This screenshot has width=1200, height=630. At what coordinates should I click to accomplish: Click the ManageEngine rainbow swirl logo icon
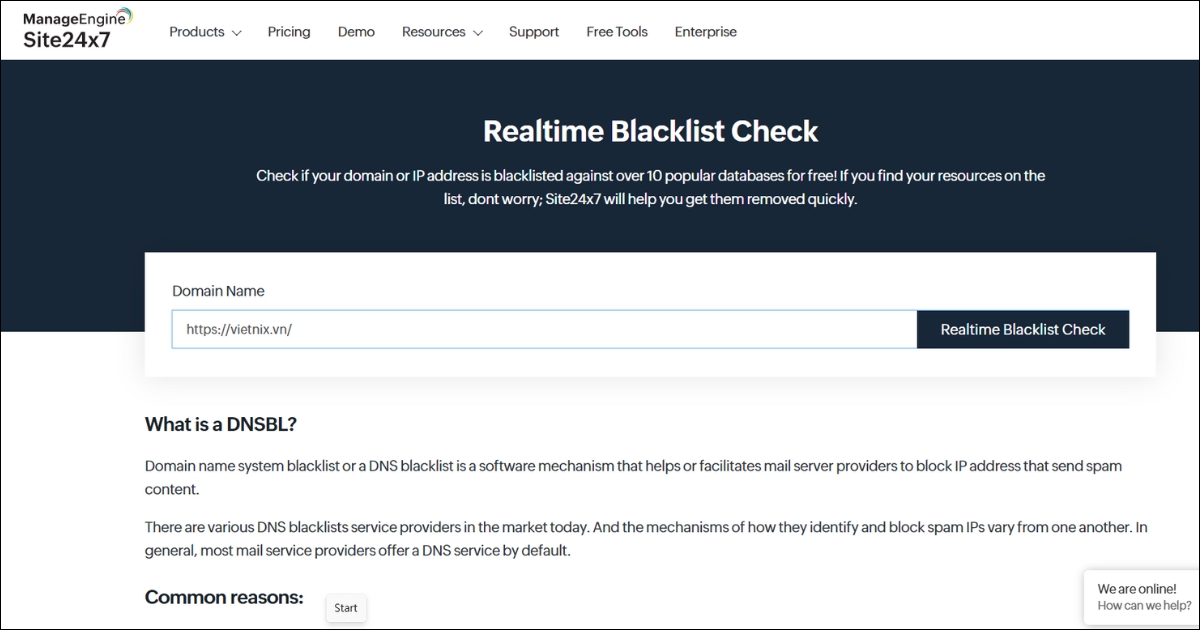126,14
